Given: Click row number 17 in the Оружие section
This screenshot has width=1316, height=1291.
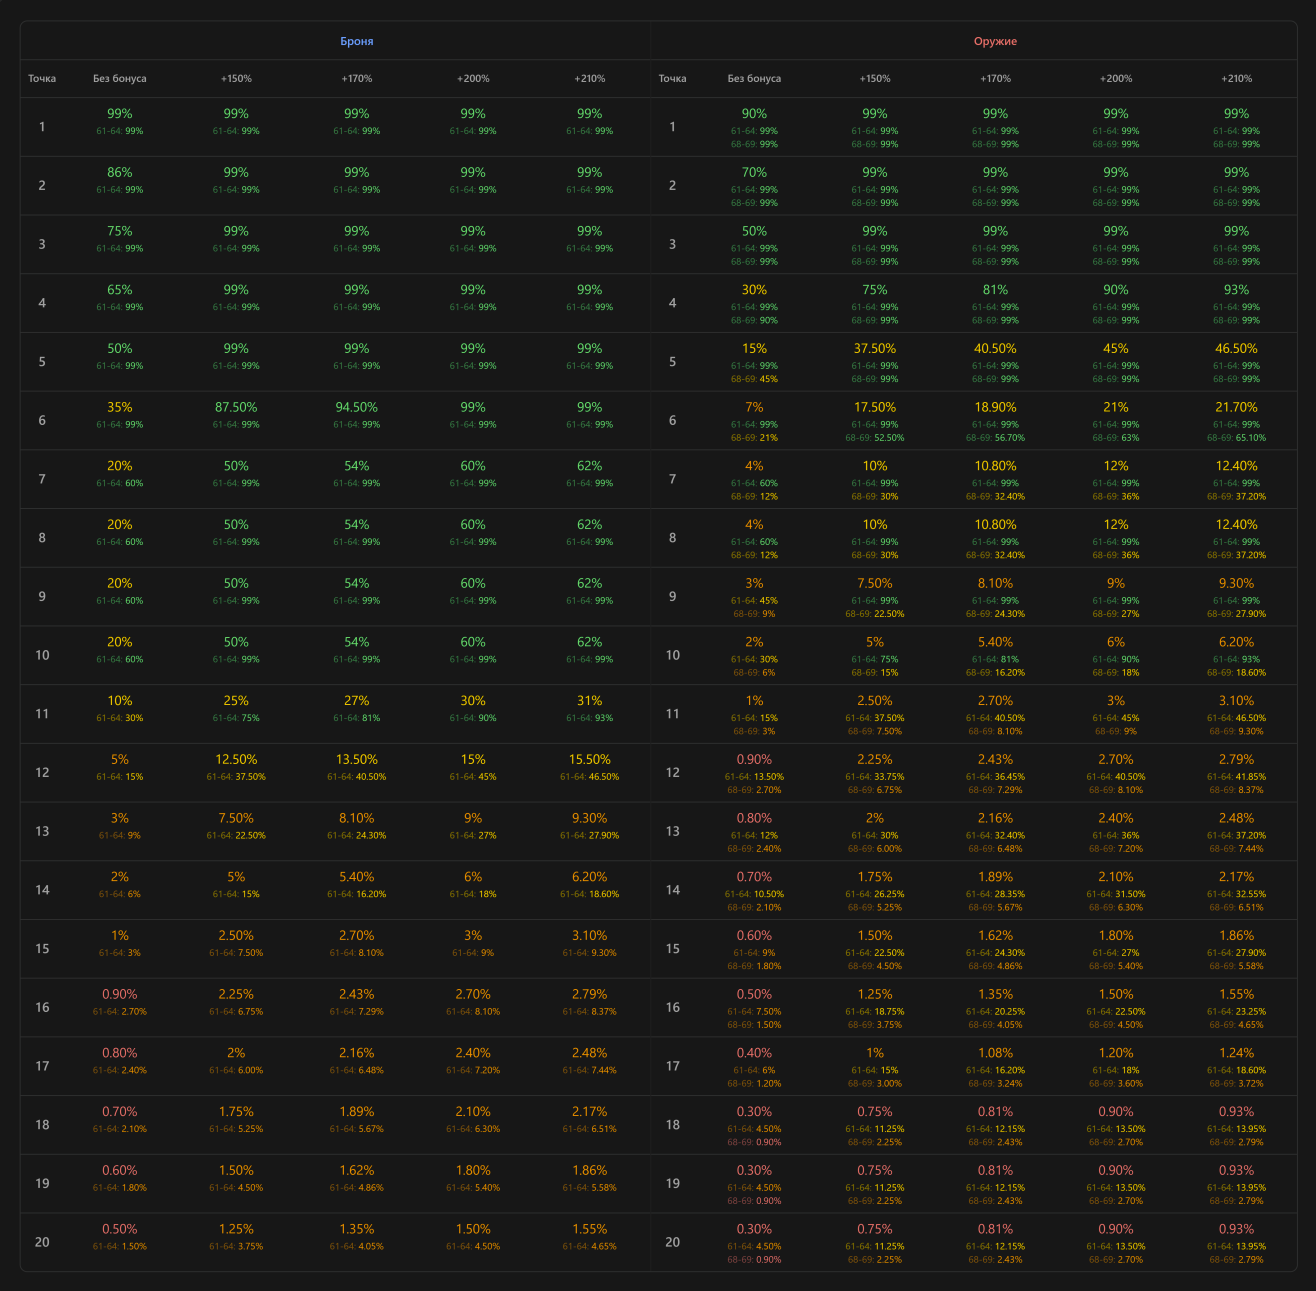Looking at the screenshot, I should coord(673,1066).
